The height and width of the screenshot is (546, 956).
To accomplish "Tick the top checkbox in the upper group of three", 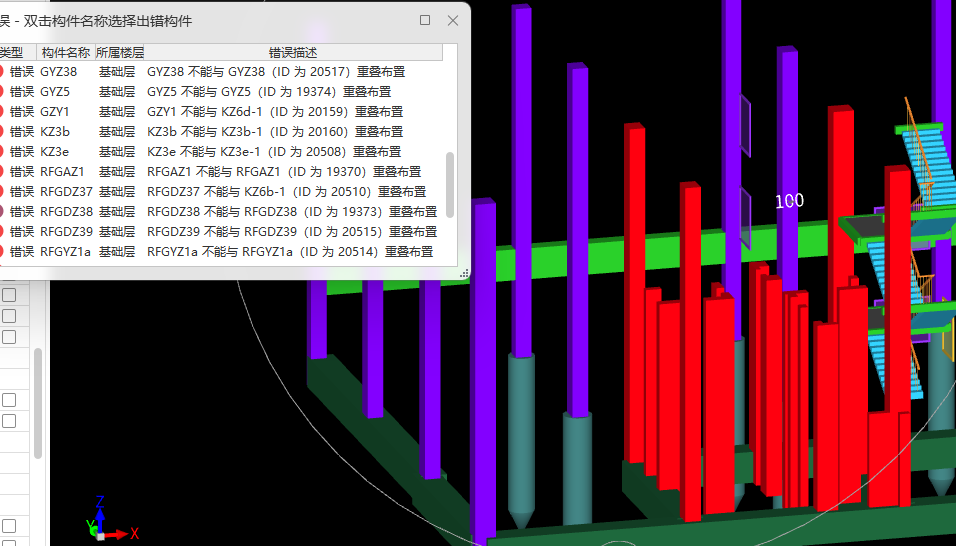I will pyautogui.click(x=9, y=295).
